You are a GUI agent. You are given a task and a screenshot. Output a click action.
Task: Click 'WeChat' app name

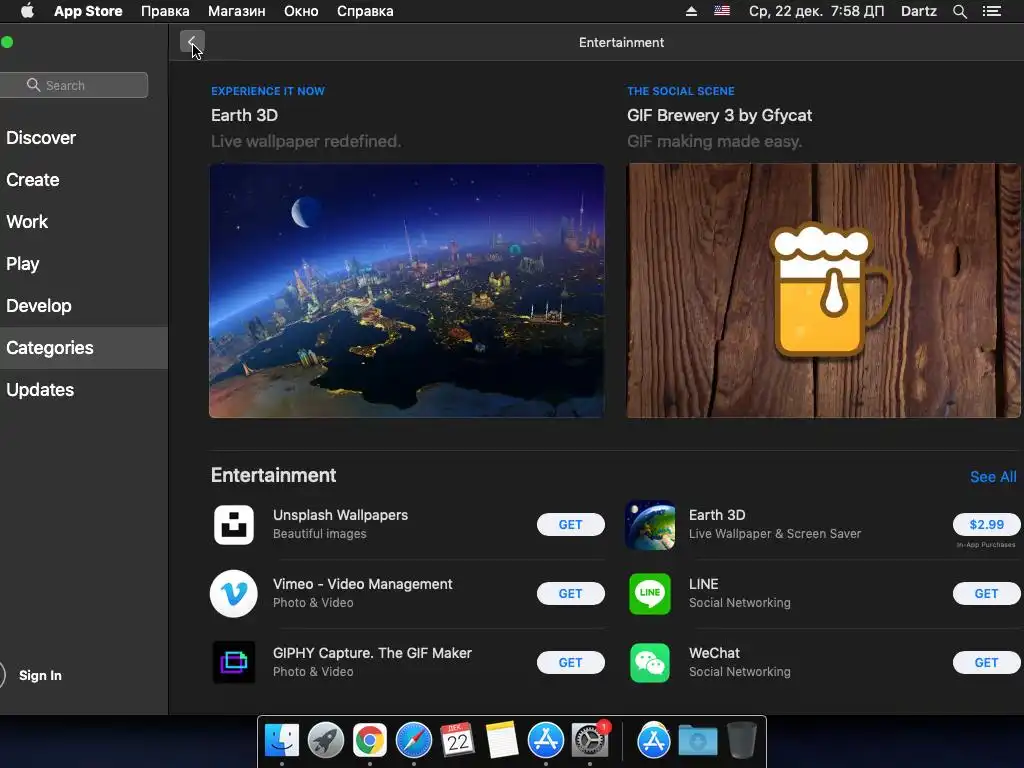coord(714,653)
